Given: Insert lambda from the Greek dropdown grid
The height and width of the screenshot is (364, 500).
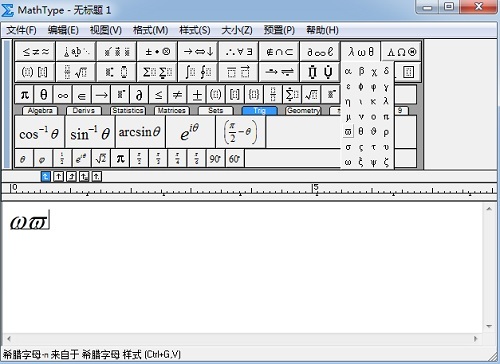Looking at the screenshot, I should pos(386,101).
